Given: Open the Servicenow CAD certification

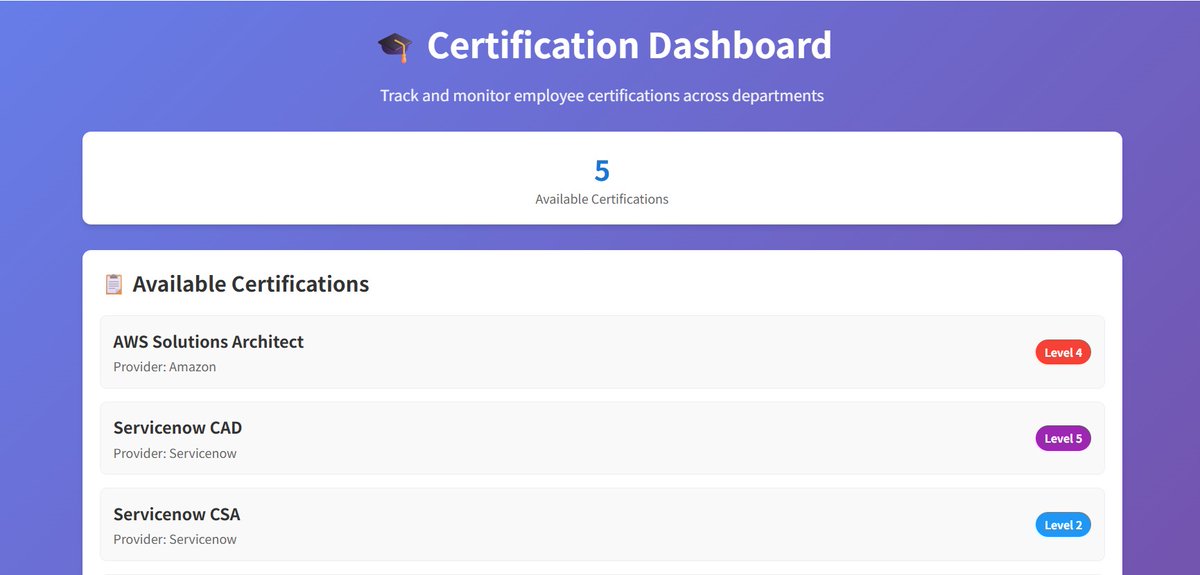Looking at the screenshot, I should 602,438.
